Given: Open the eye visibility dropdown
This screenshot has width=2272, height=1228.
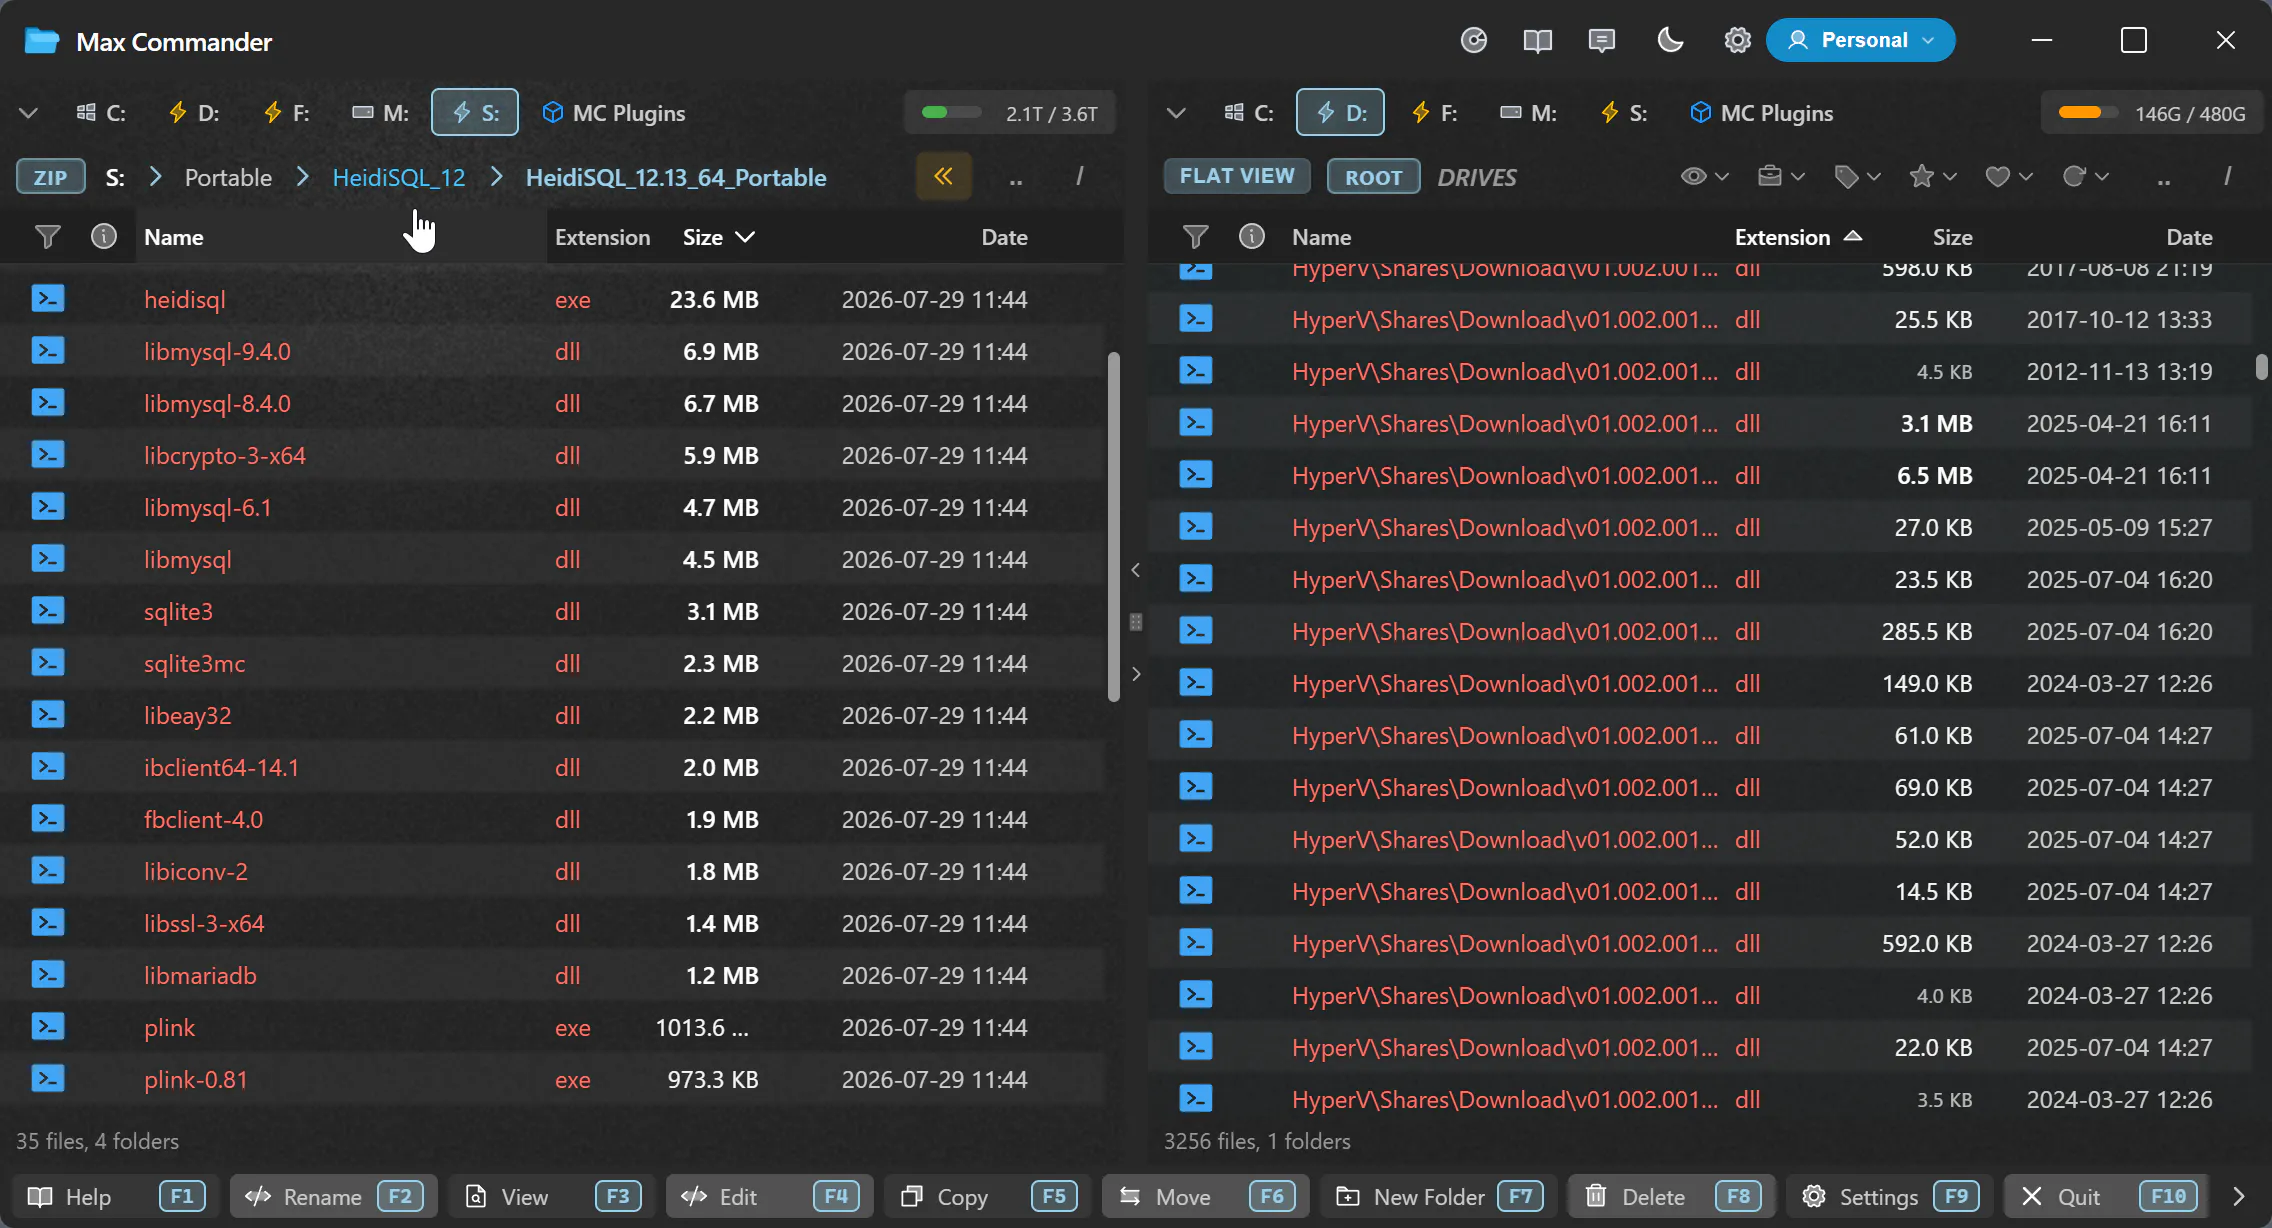Looking at the screenshot, I should tap(1704, 176).
